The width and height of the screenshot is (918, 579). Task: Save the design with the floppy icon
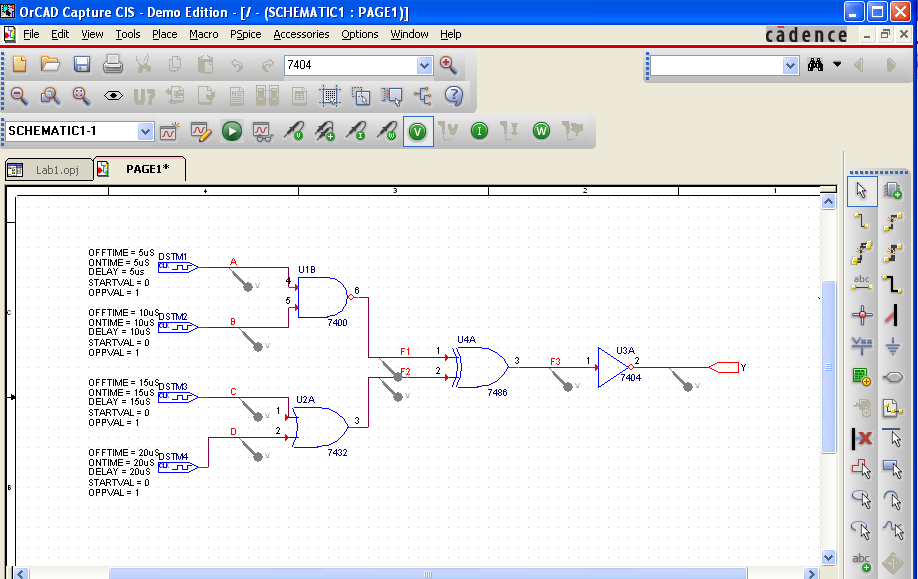[x=82, y=64]
